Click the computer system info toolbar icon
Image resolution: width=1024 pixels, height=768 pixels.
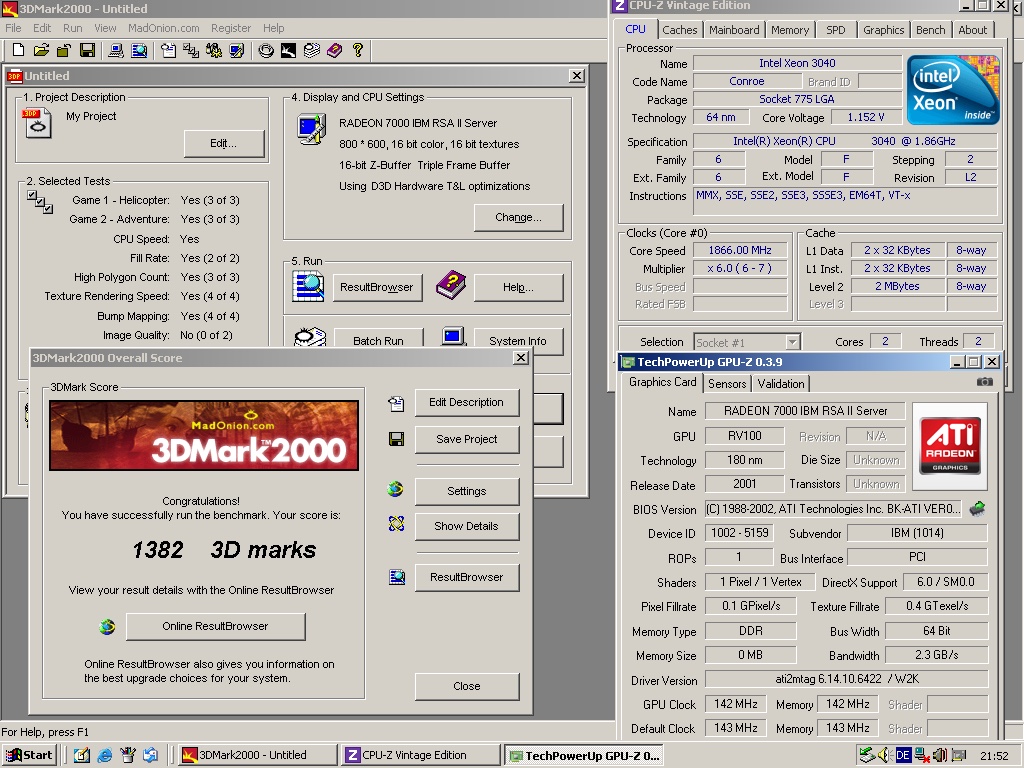coord(116,50)
